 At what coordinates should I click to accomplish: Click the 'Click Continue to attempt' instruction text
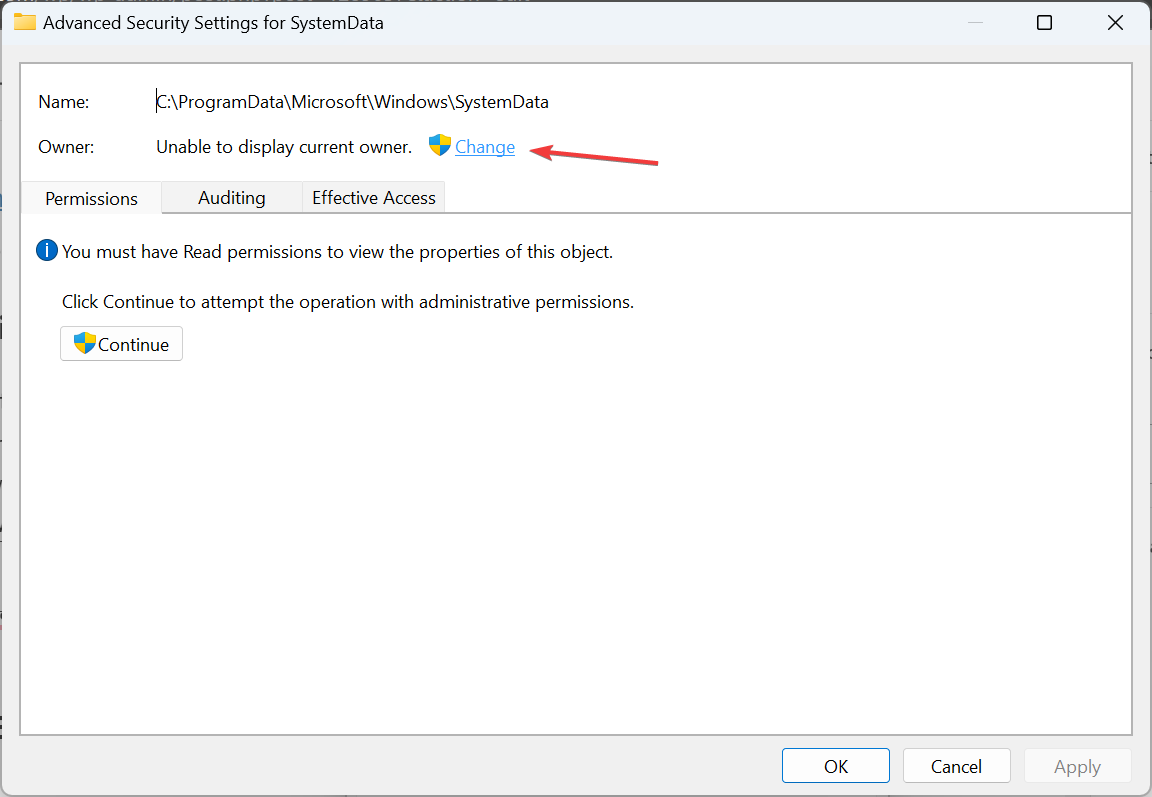pos(348,302)
